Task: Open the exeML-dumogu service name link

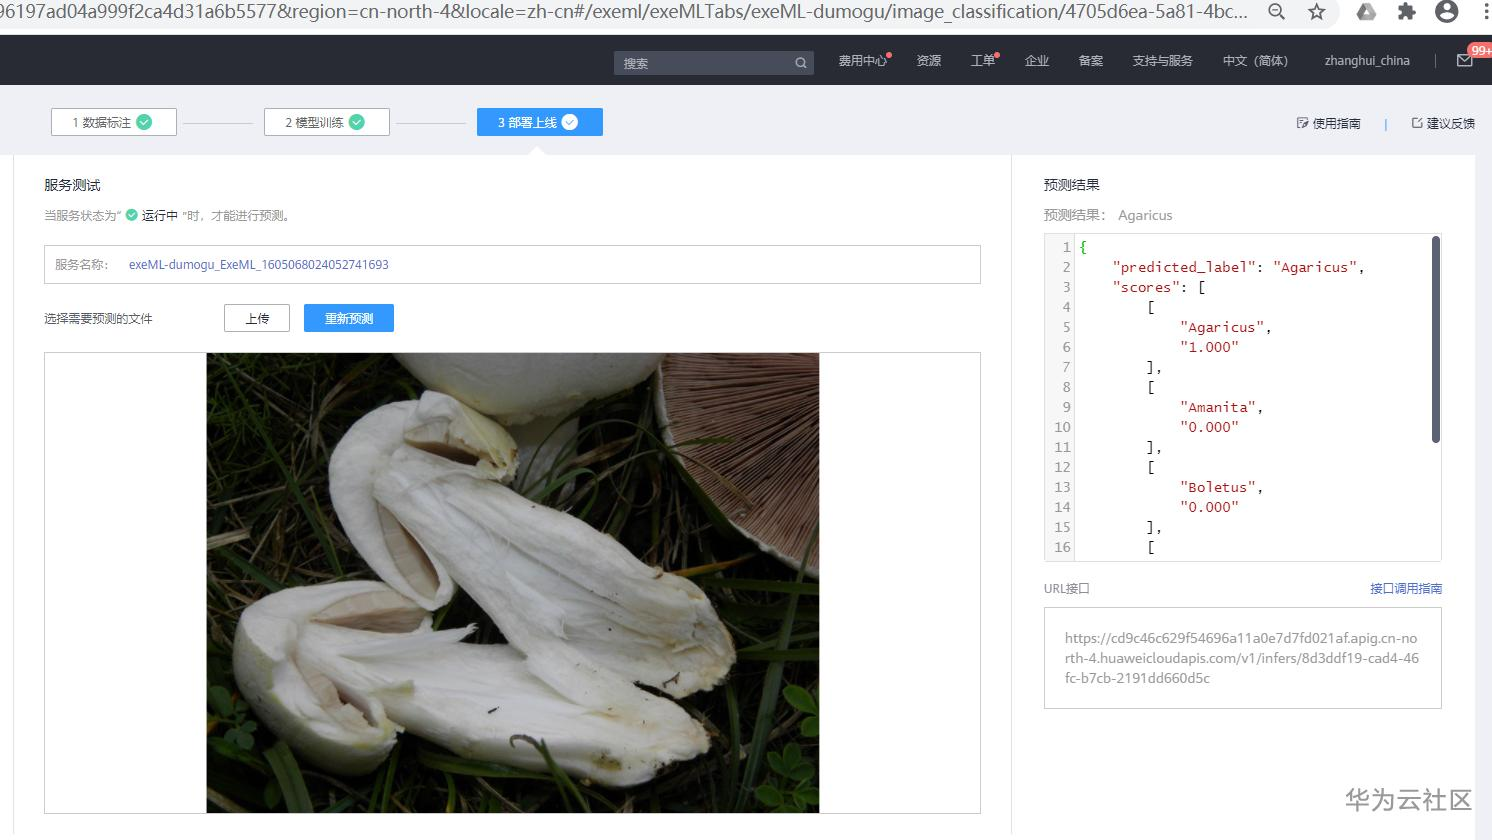Action: (259, 264)
